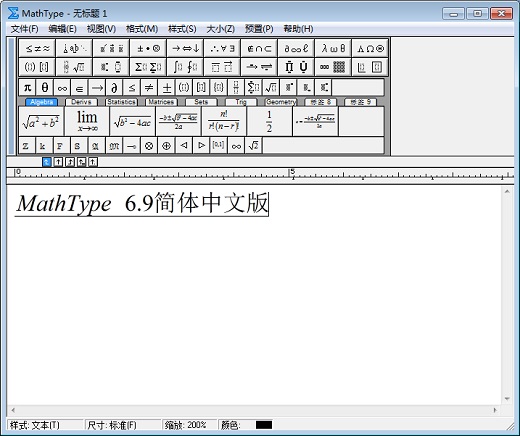Image resolution: width=520 pixels, height=436 pixels.
Task: Insert the partial derivative symbol
Action: tap(114, 88)
